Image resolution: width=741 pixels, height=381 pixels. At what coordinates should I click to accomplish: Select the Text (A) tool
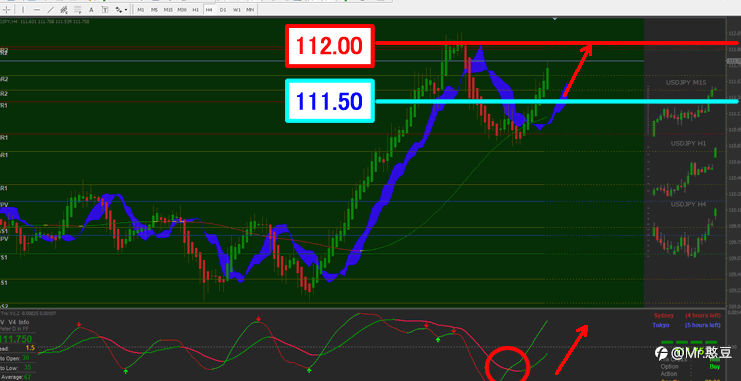pyautogui.click(x=91, y=9)
